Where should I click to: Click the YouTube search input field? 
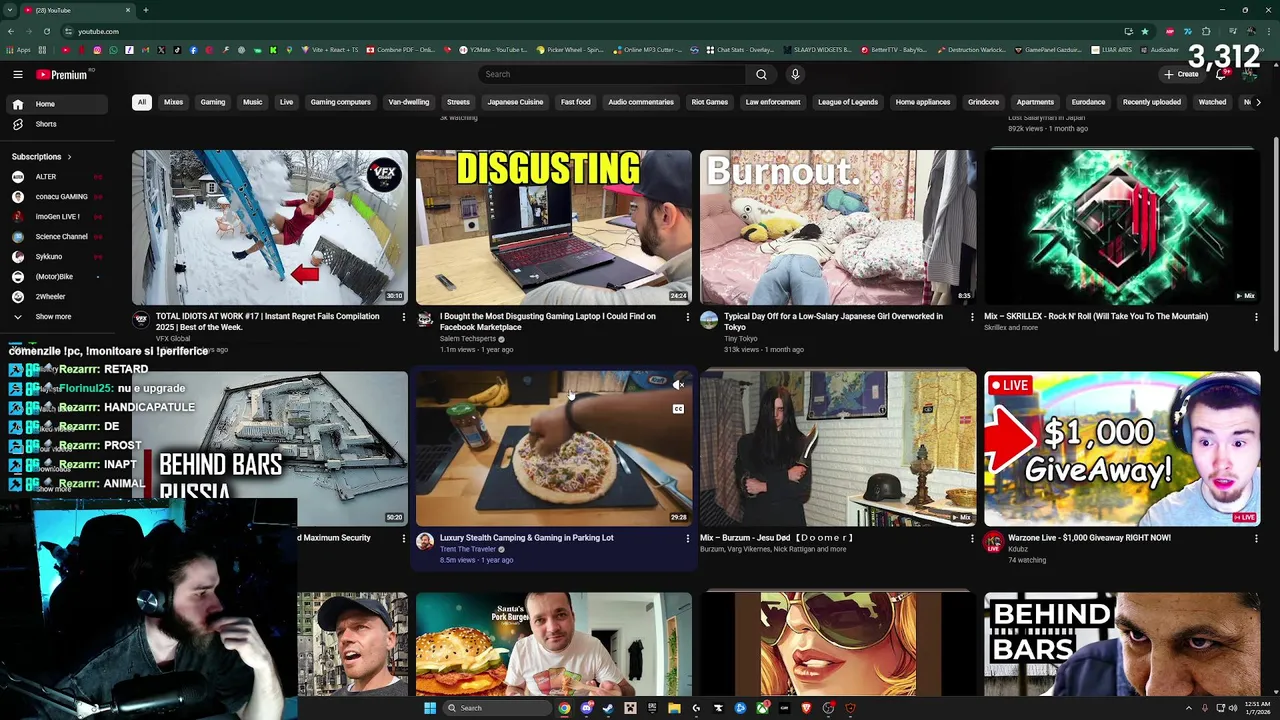[x=611, y=74]
